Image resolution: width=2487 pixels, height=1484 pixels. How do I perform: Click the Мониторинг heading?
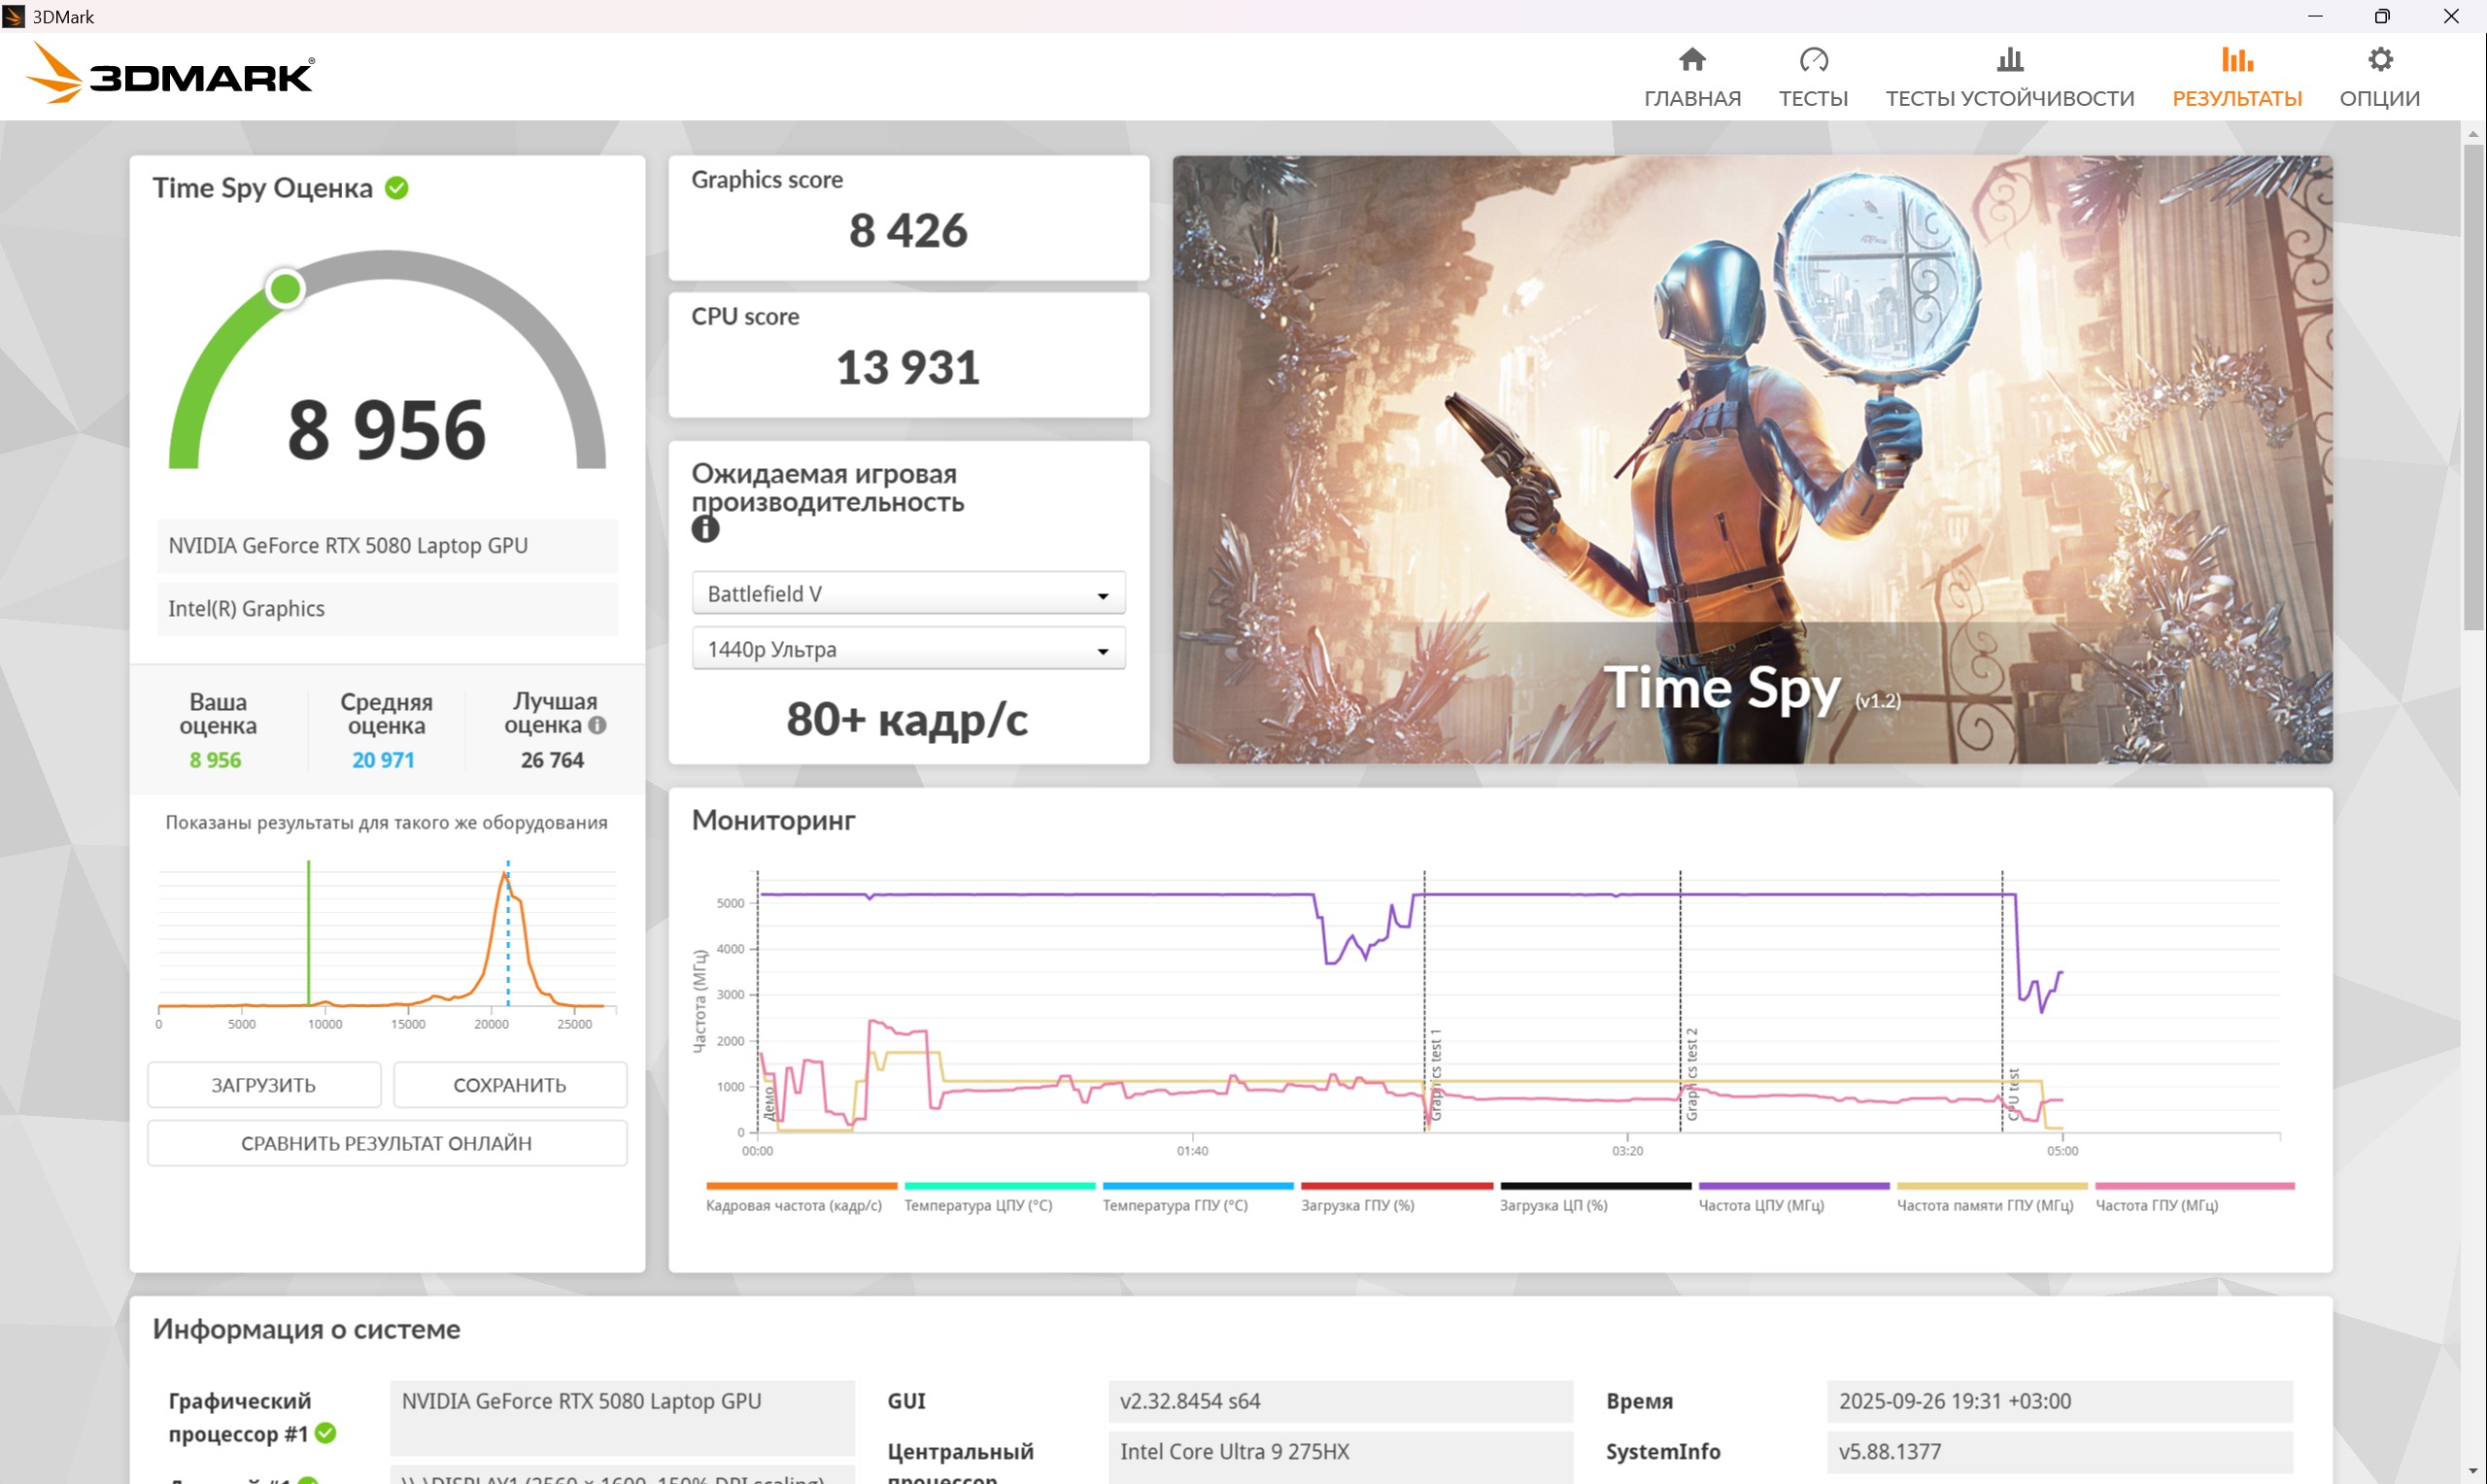point(773,821)
